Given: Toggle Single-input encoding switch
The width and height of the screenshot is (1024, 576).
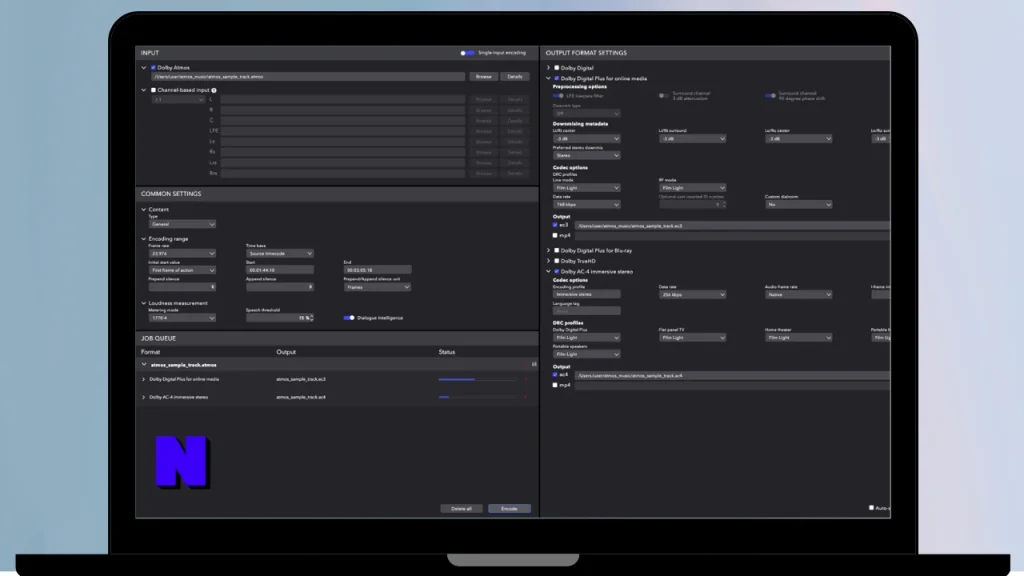Looking at the screenshot, I should tap(468, 53).
